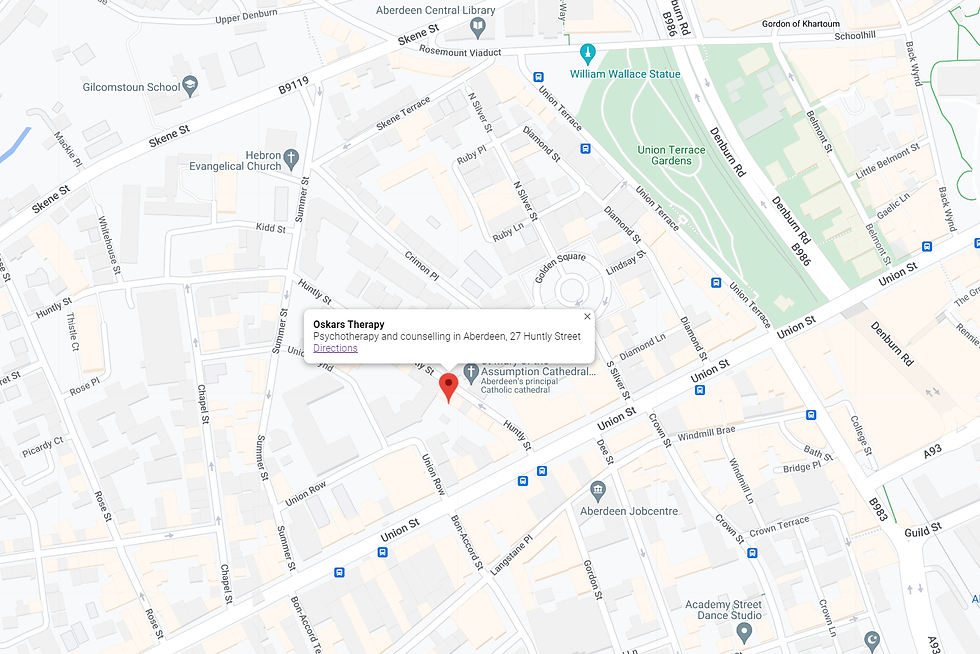Click the Oskars Therapy popup title

(x=349, y=324)
